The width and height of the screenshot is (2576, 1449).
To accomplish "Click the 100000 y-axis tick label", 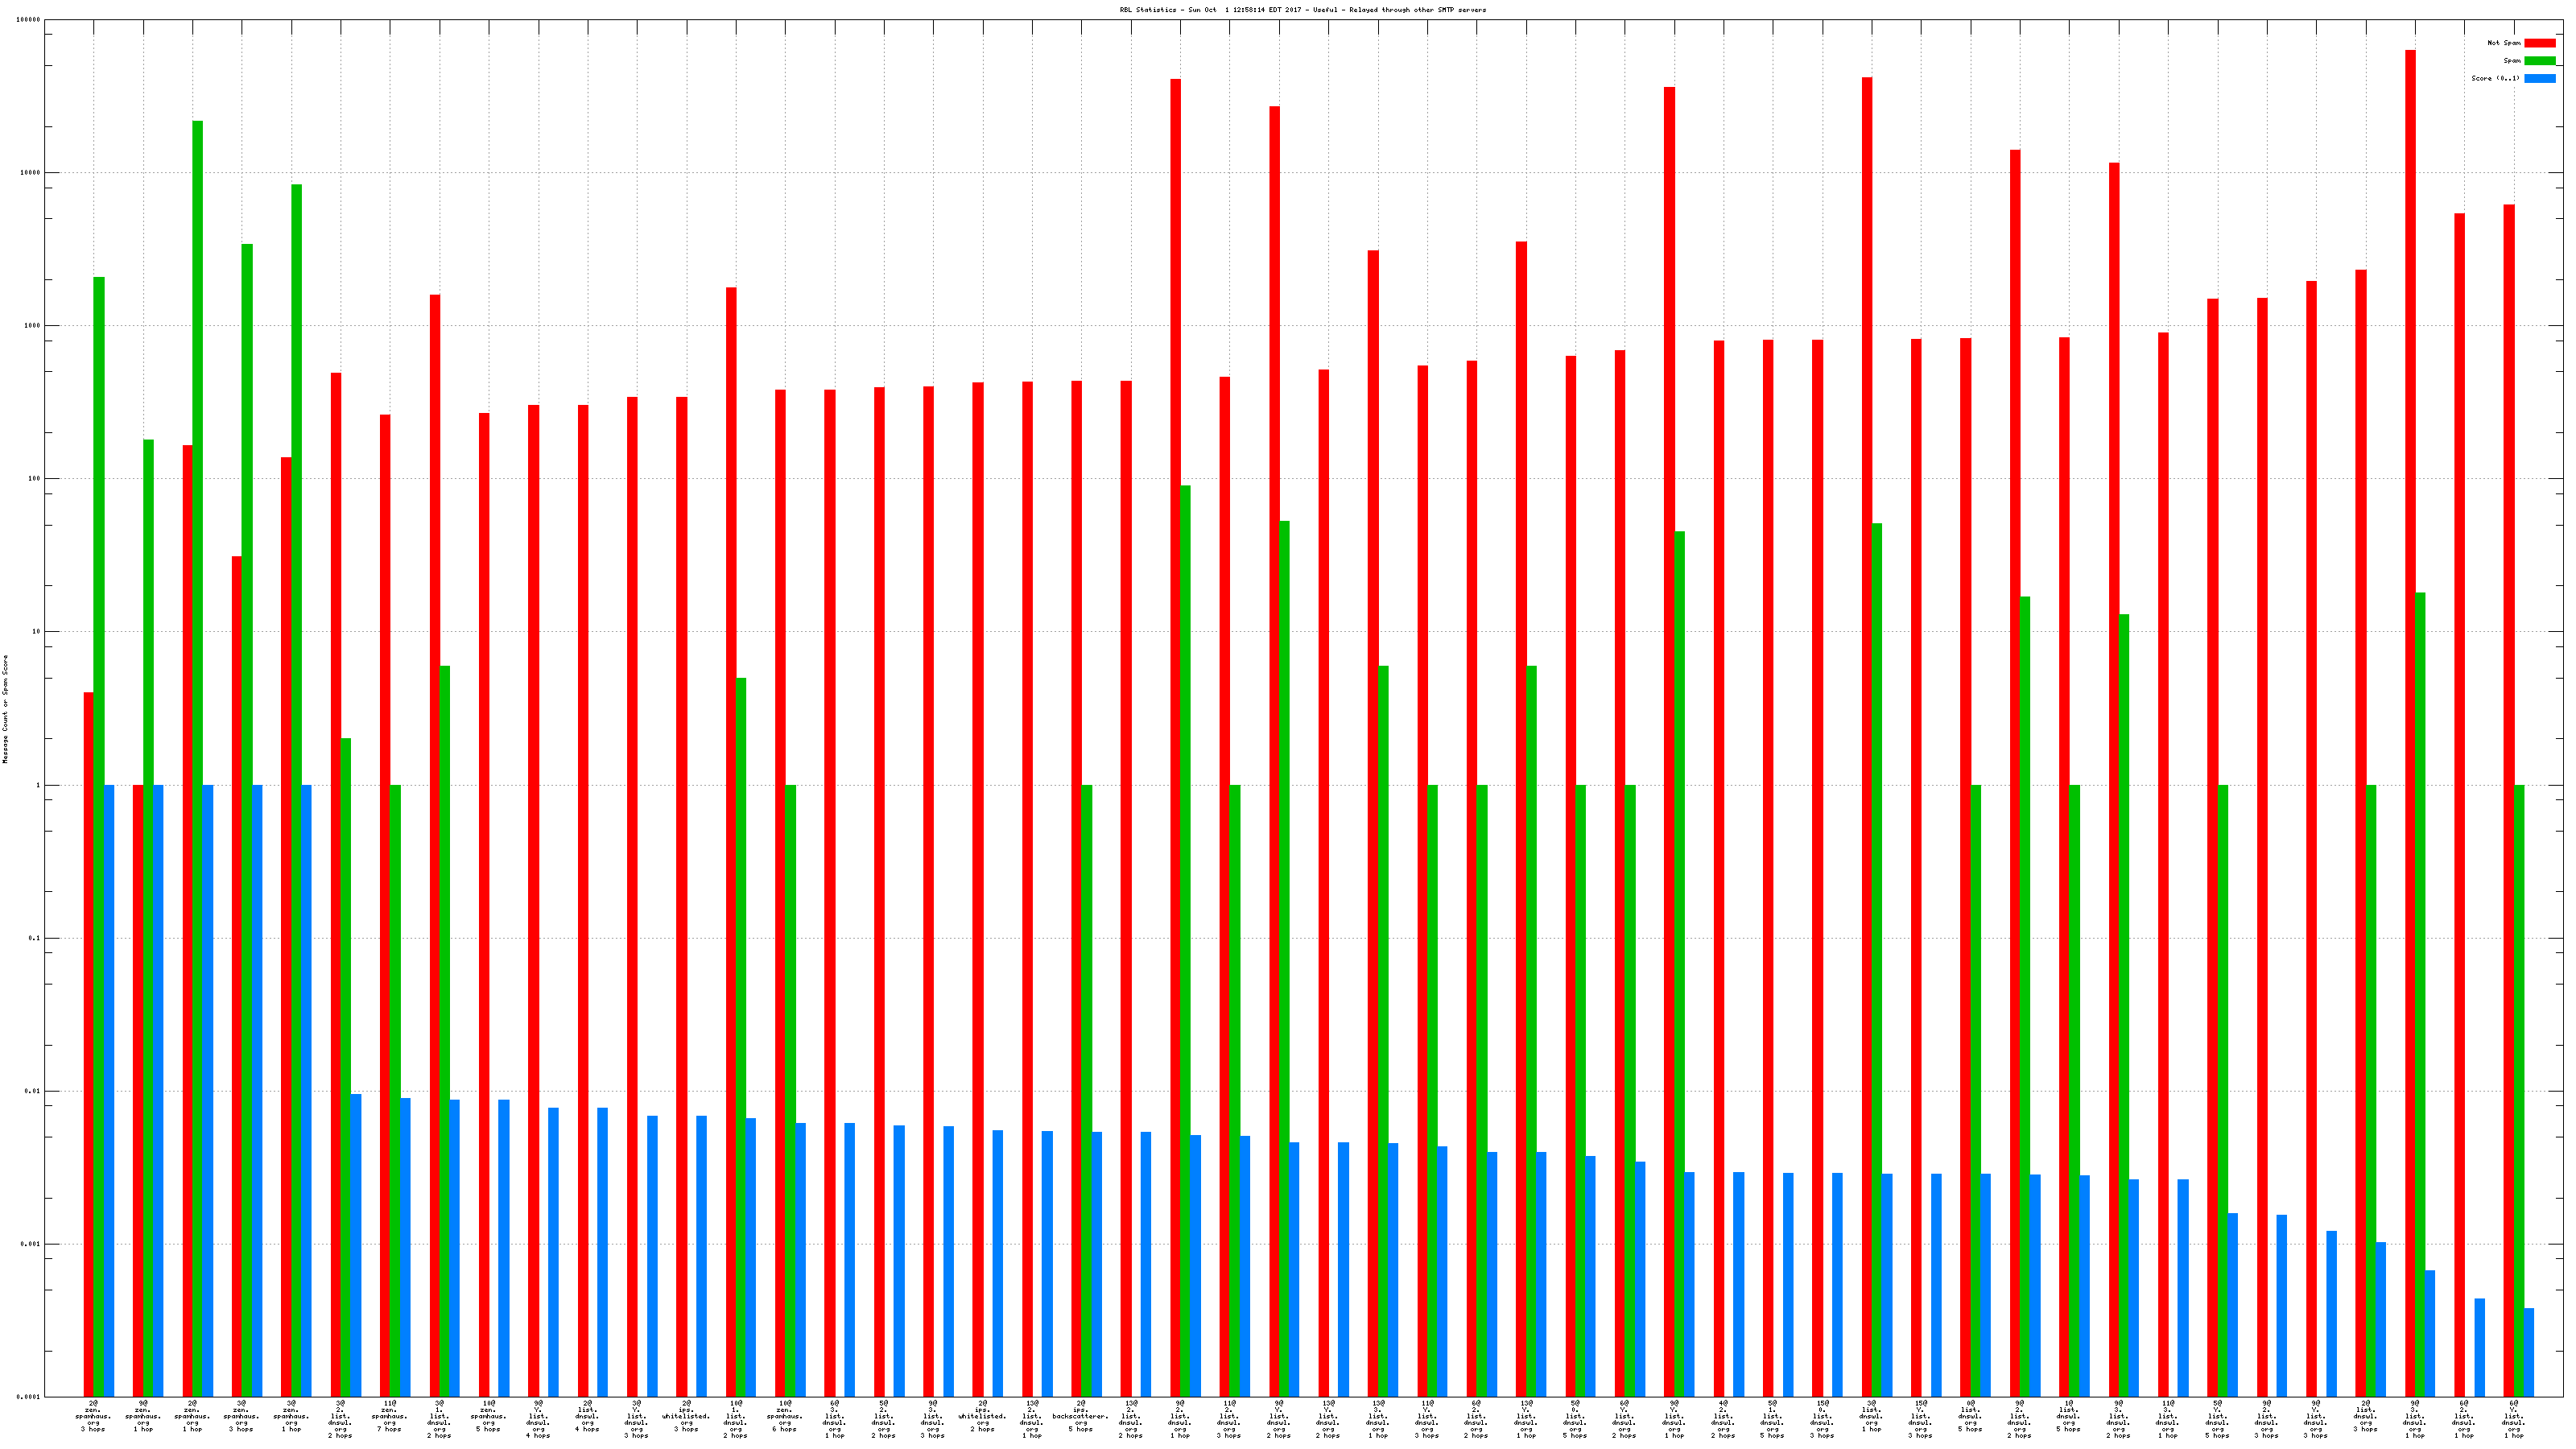I will (28, 20).
